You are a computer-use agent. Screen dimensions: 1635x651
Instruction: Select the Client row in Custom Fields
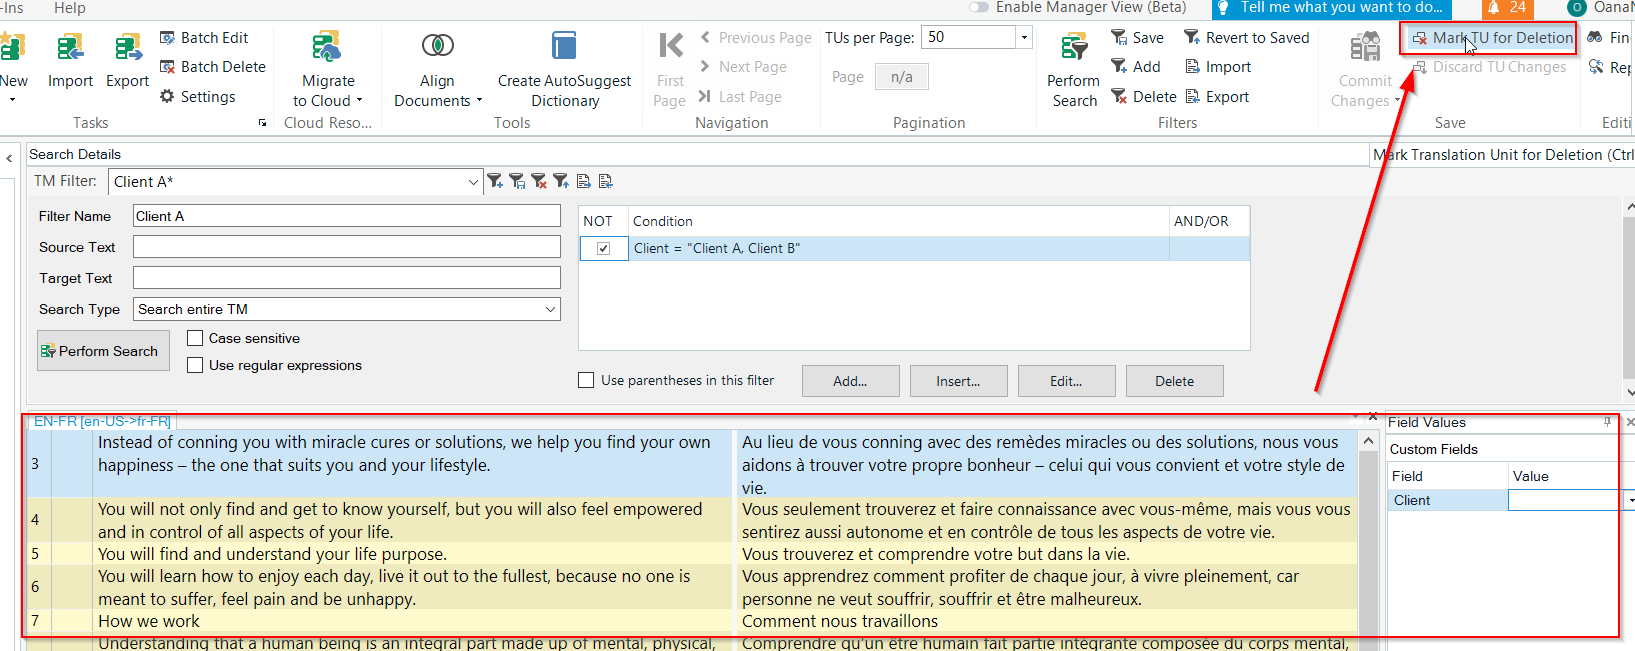coord(1447,500)
